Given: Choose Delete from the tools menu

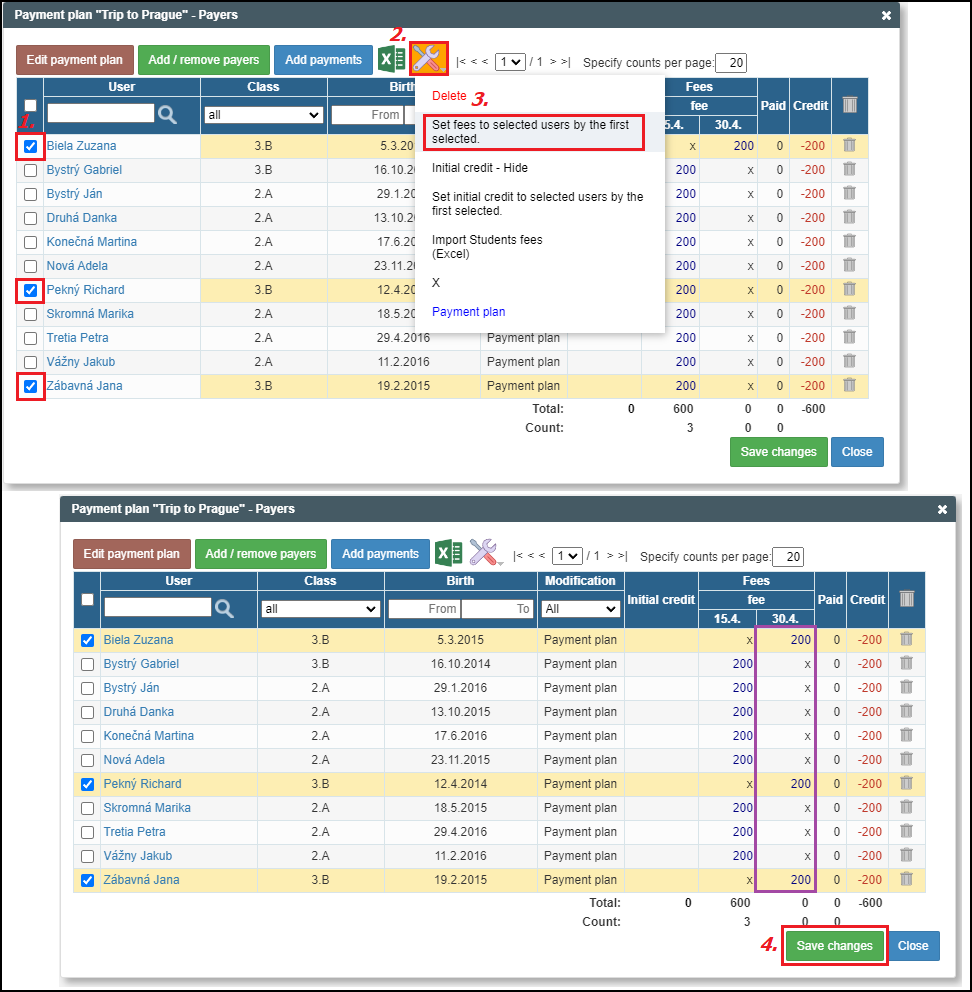Looking at the screenshot, I should (449, 96).
